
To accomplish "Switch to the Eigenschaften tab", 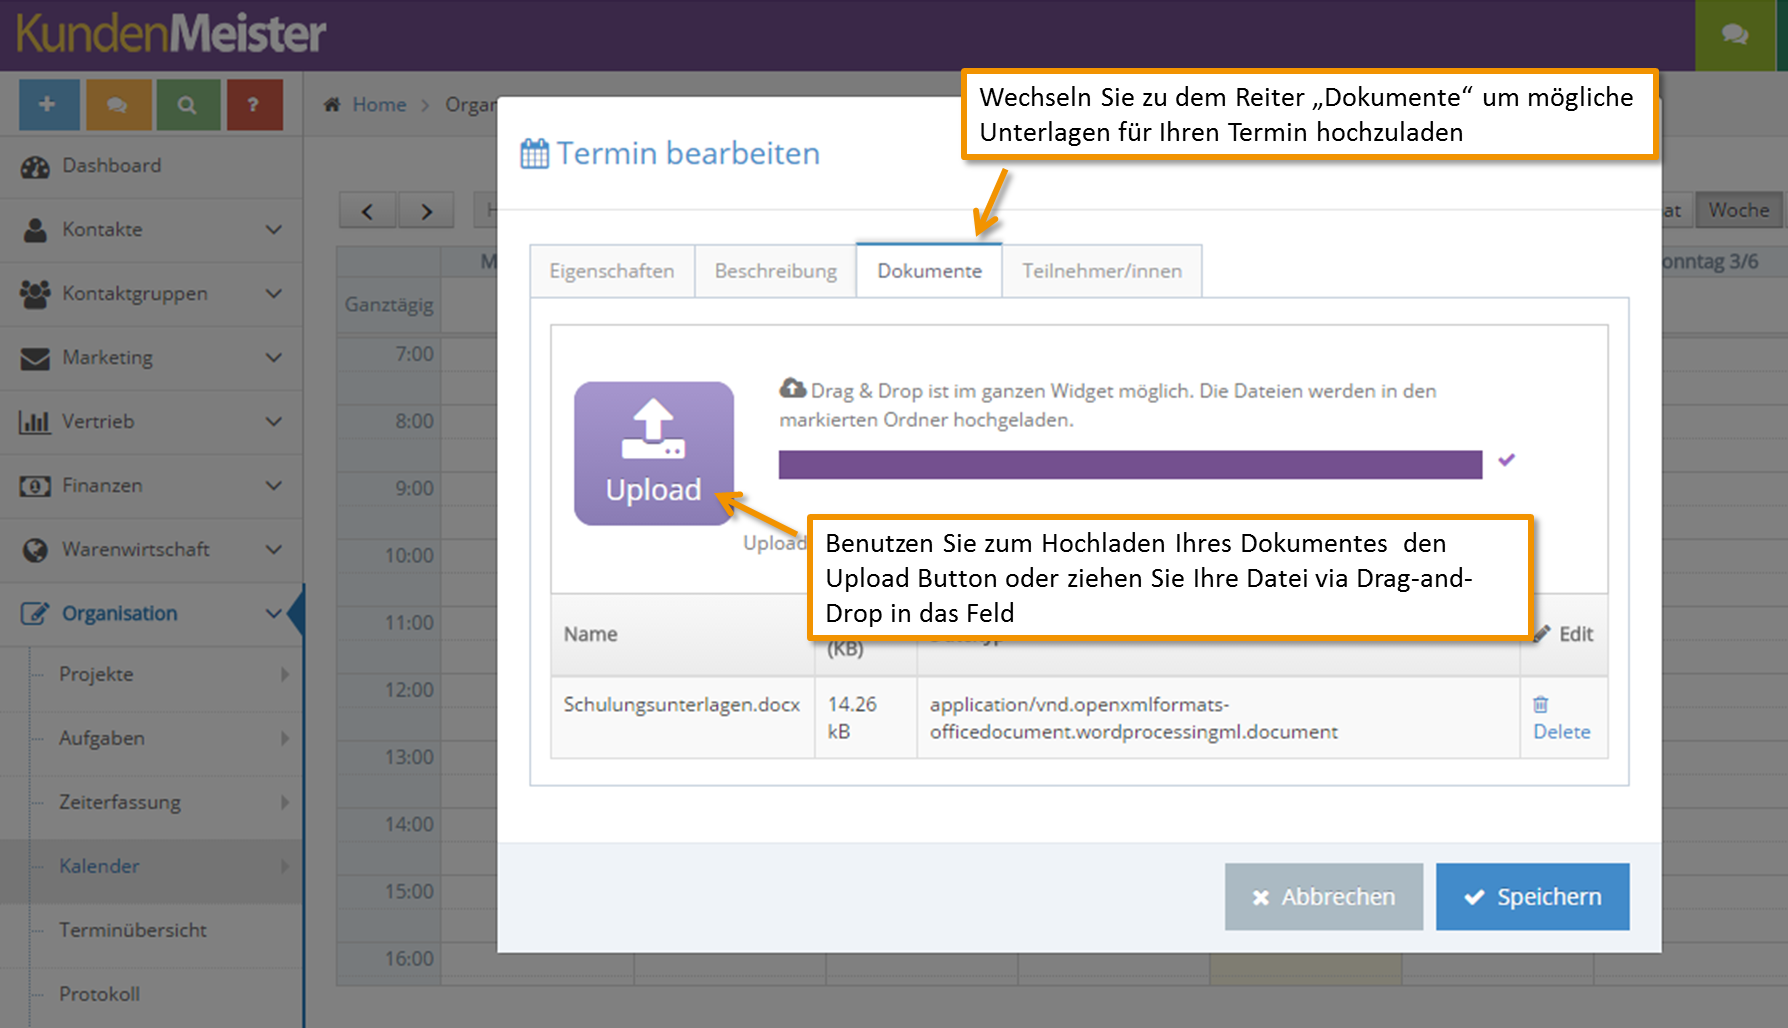I will (x=612, y=271).
